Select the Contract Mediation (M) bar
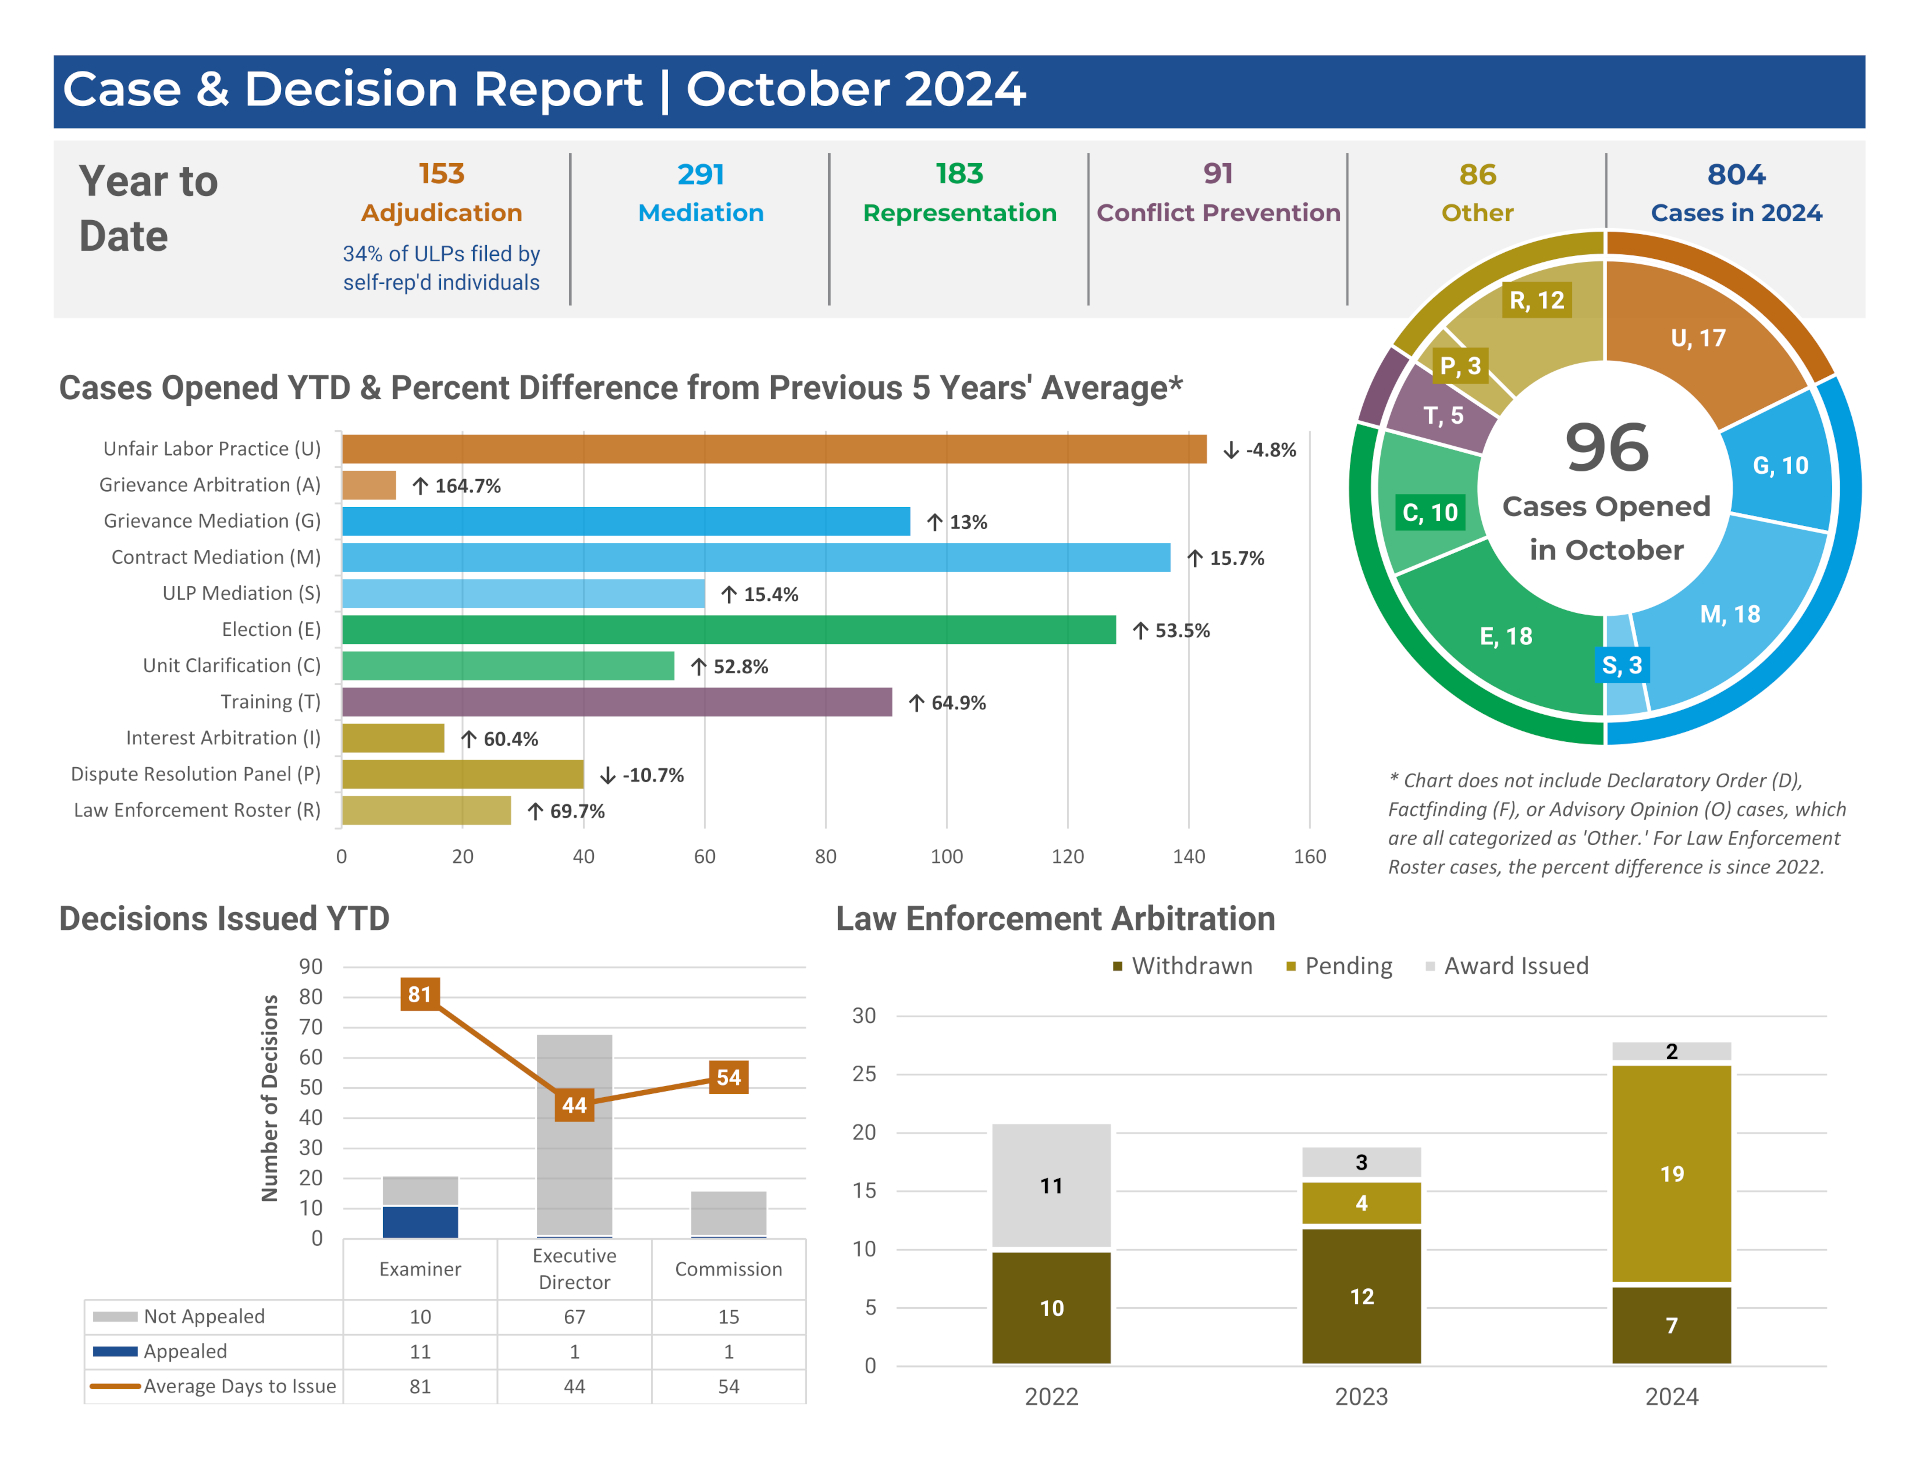 pos(756,557)
